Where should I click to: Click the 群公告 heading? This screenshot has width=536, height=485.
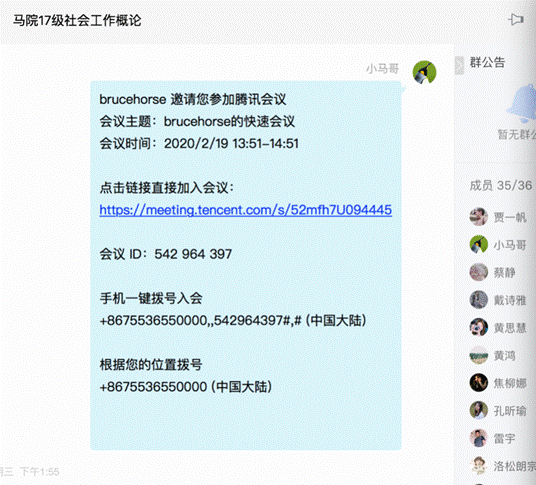487,63
